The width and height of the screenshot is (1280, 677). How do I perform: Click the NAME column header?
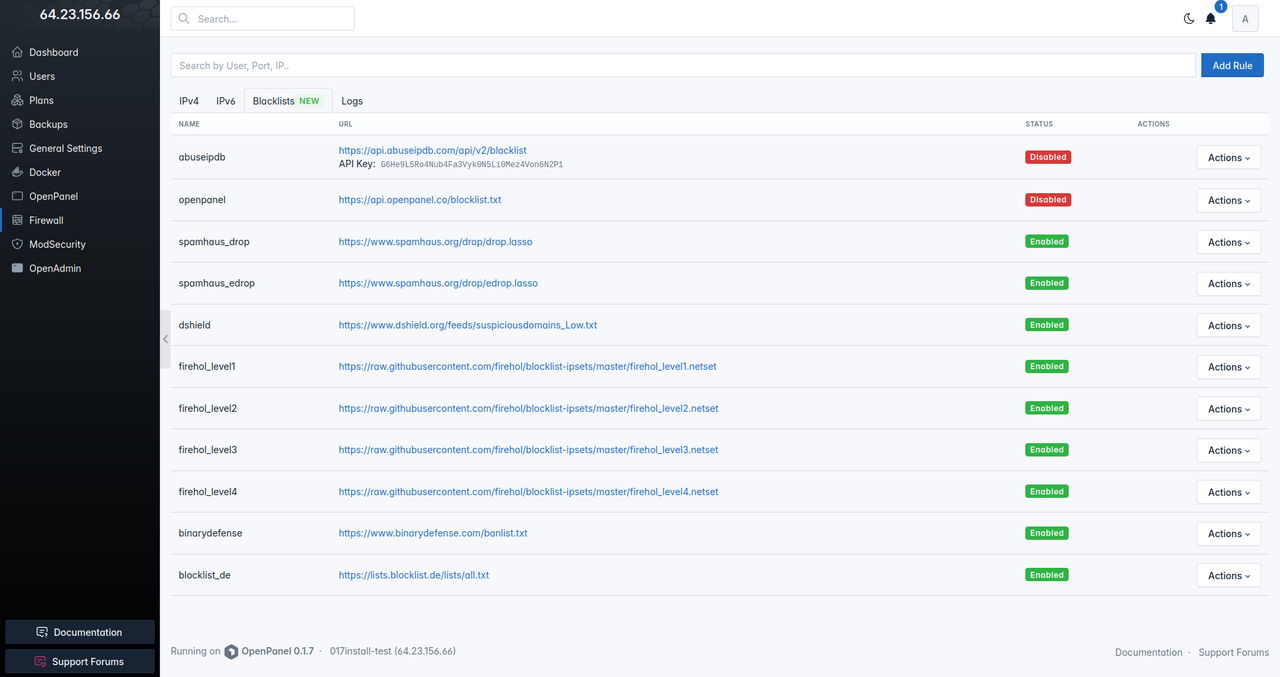[x=189, y=124]
